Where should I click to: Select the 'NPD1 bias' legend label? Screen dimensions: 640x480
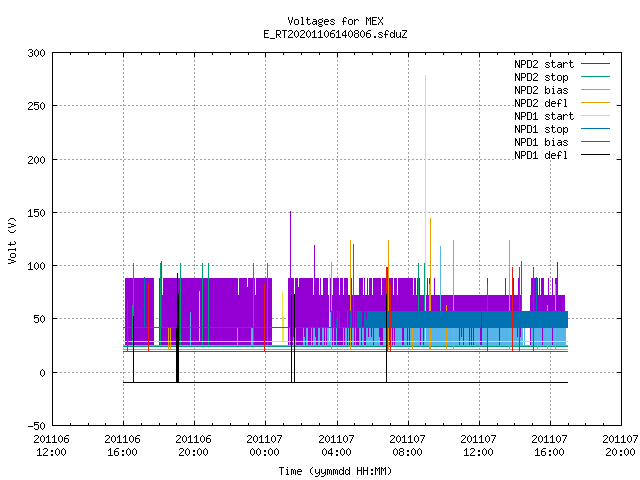[541, 142]
